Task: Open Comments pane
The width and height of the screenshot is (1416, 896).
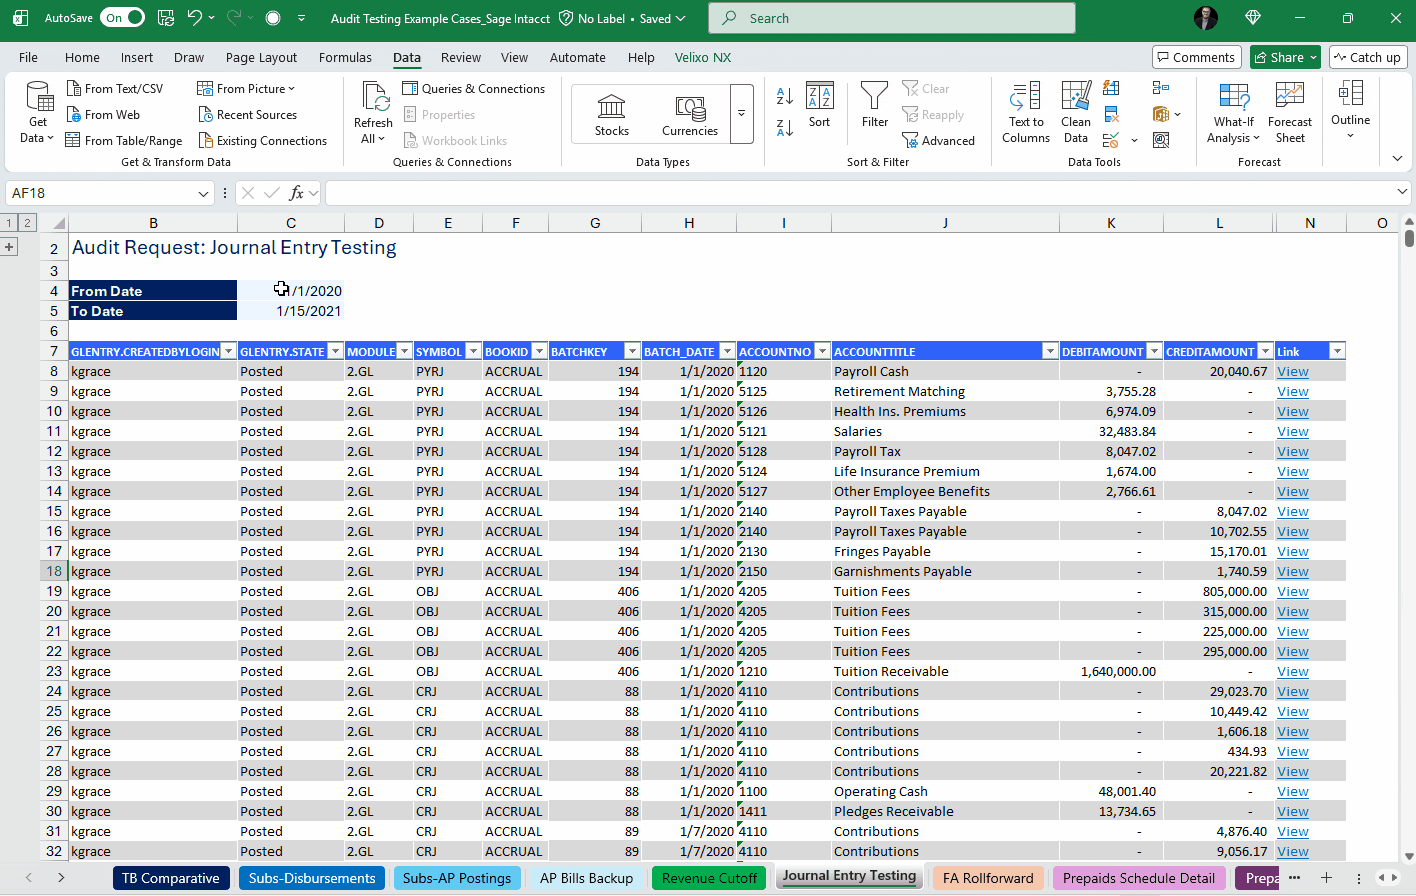Action: tap(1196, 57)
